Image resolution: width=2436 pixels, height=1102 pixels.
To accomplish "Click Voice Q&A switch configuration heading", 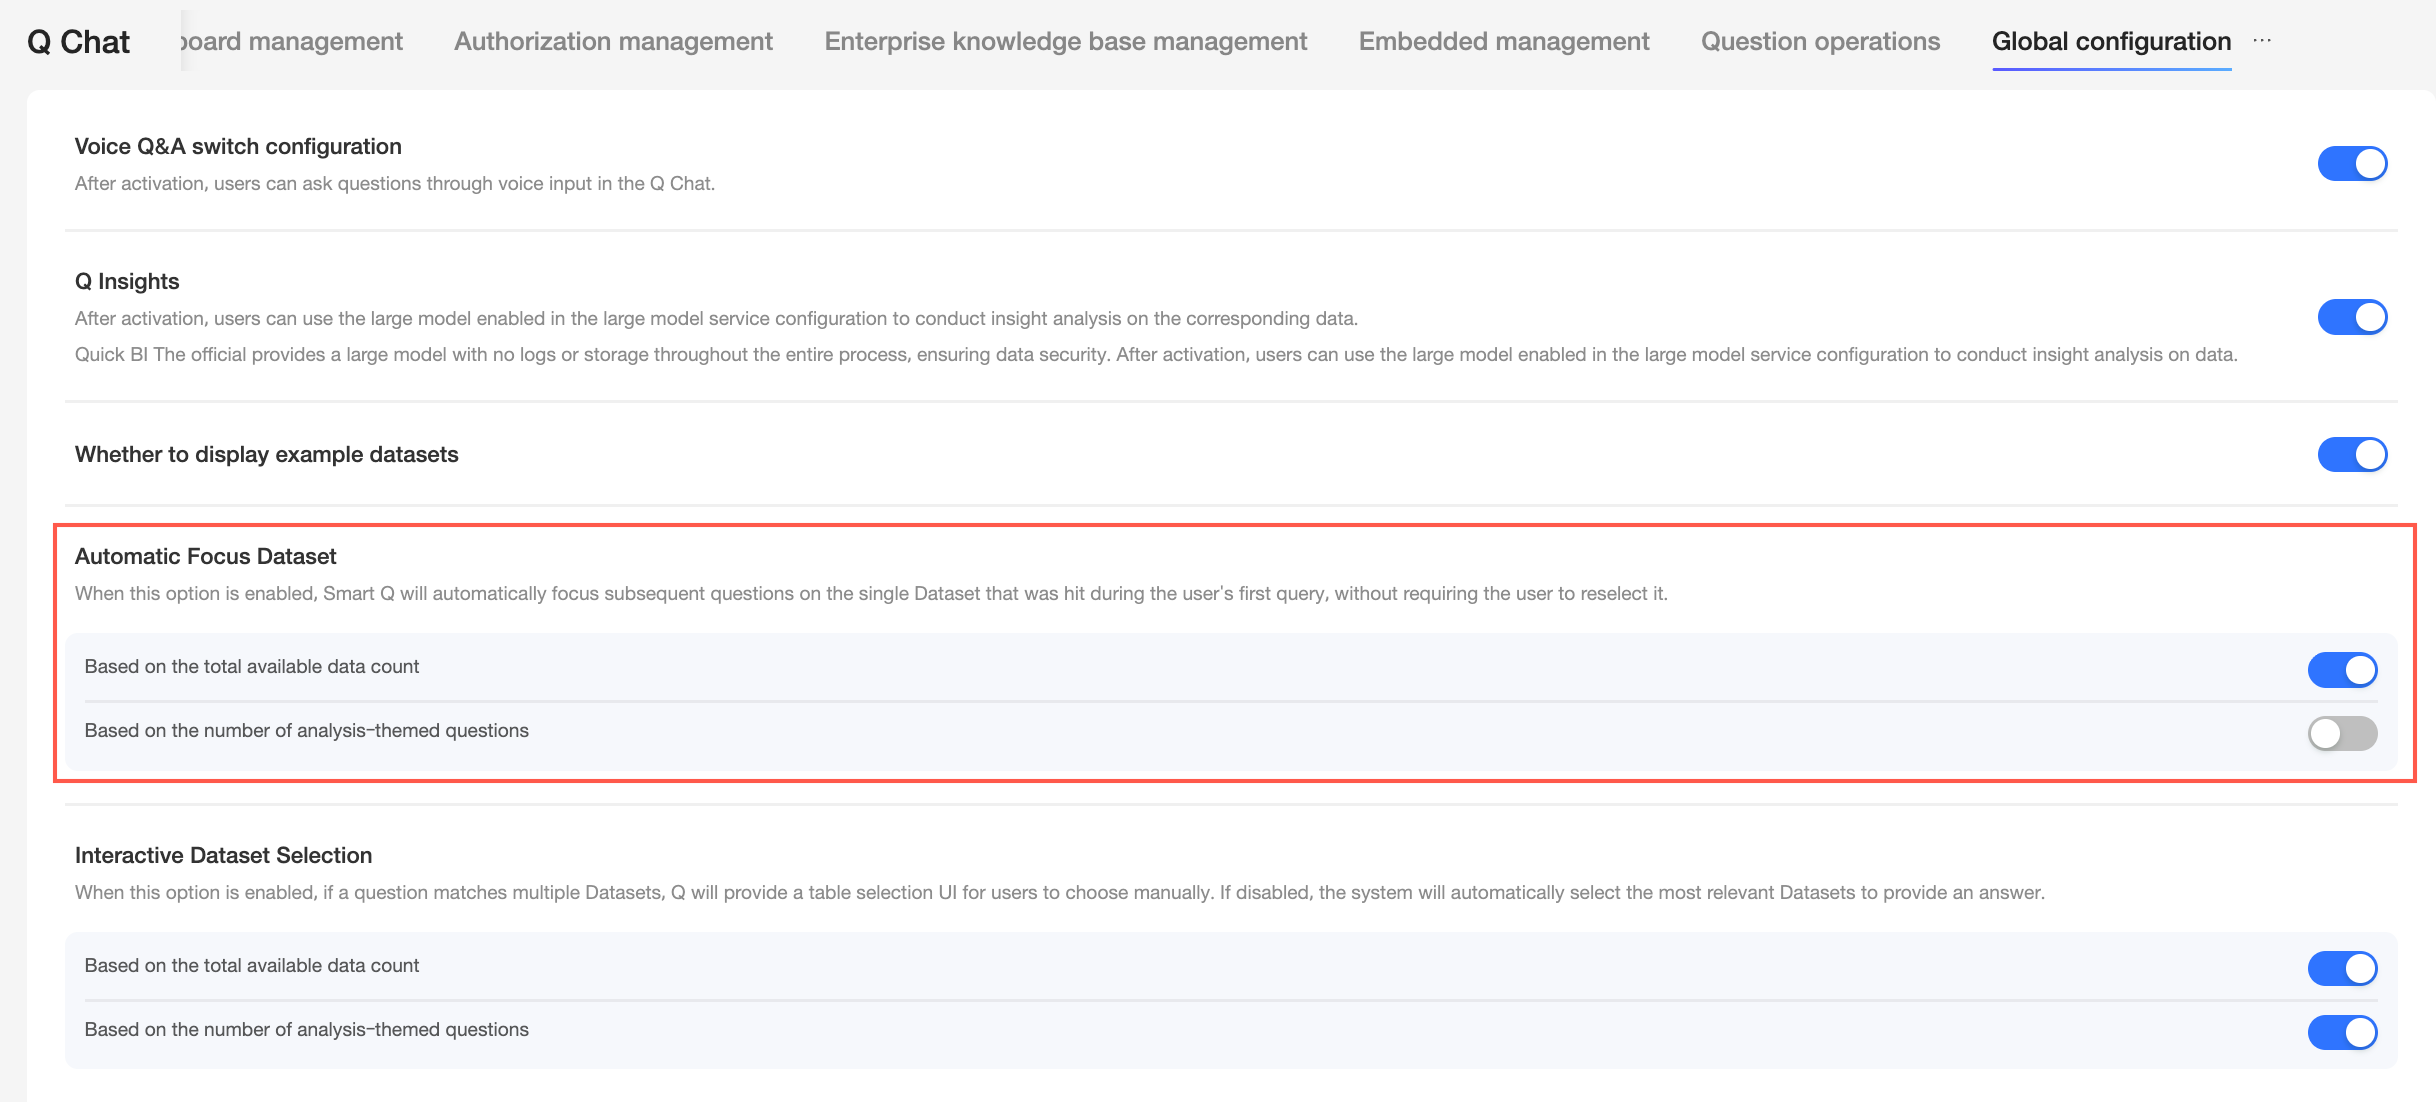I will pos(238,146).
